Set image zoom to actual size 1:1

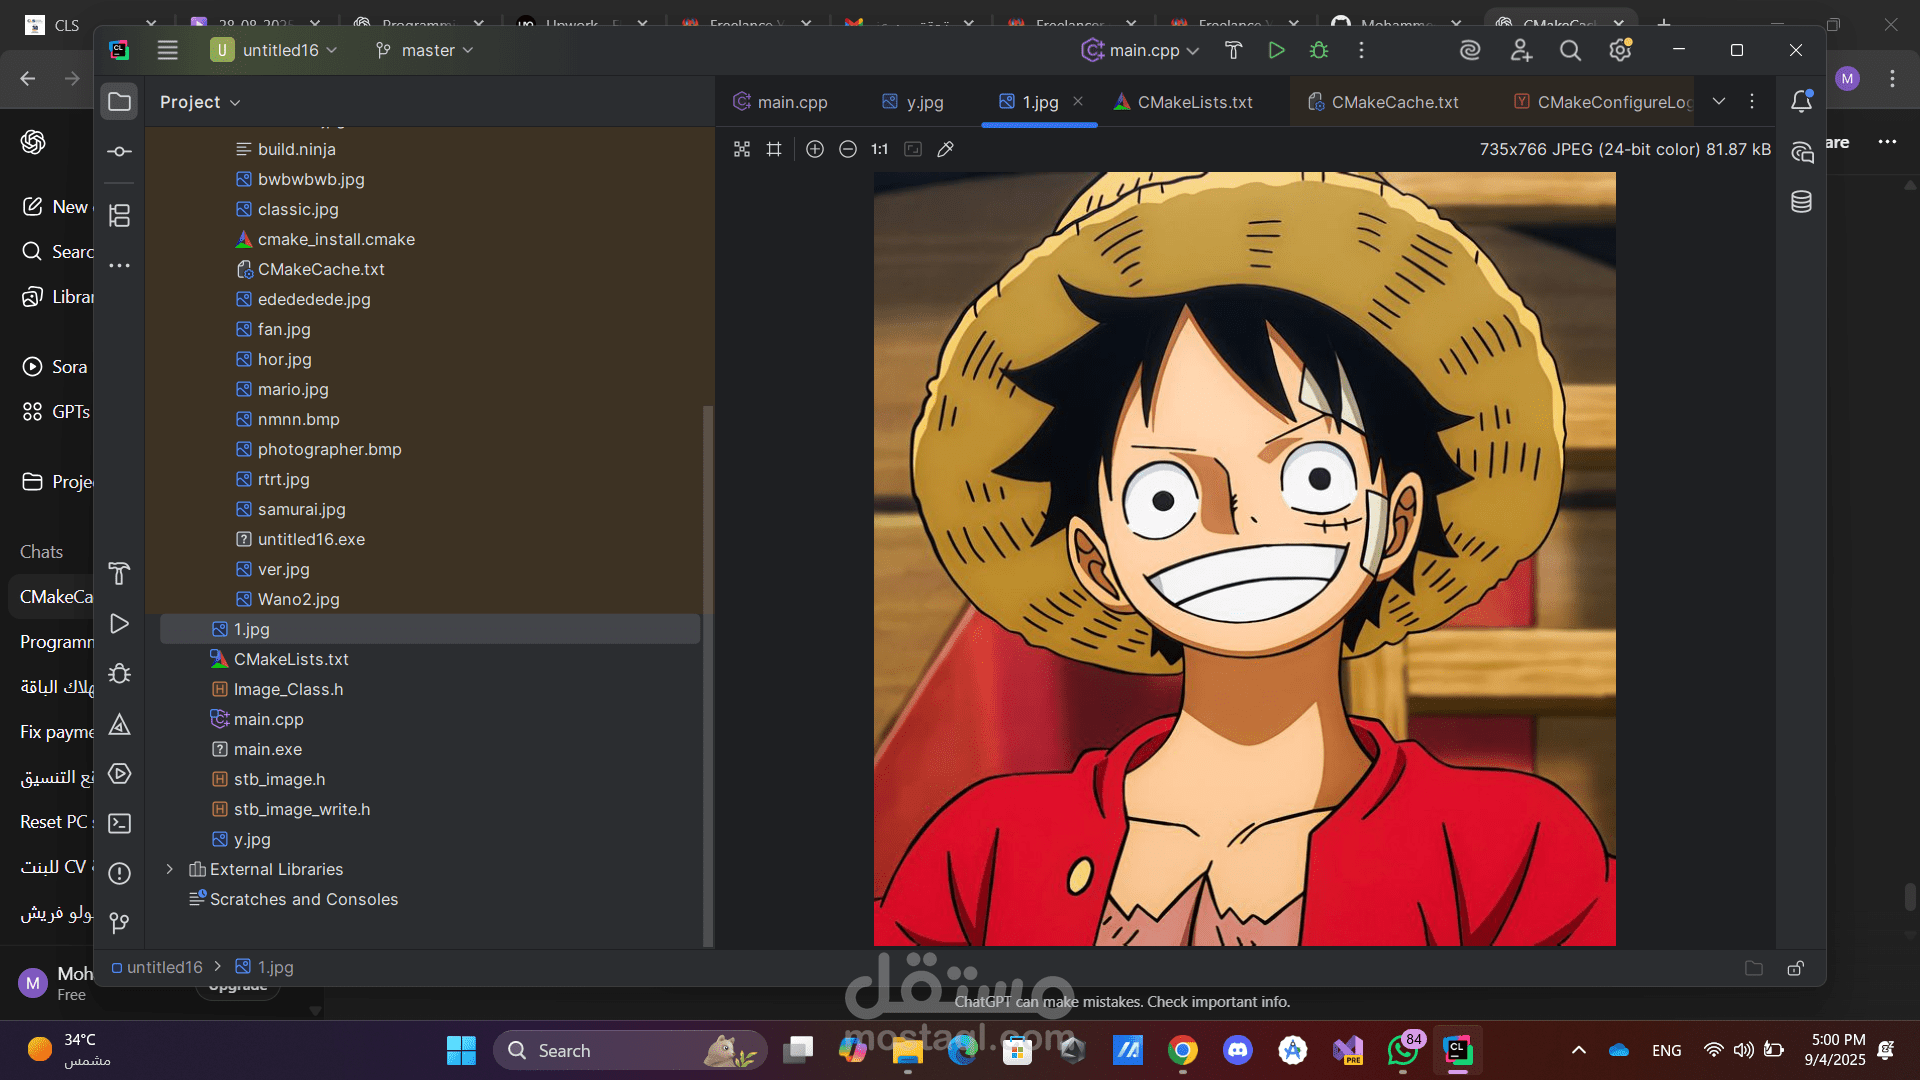[x=880, y=149]
